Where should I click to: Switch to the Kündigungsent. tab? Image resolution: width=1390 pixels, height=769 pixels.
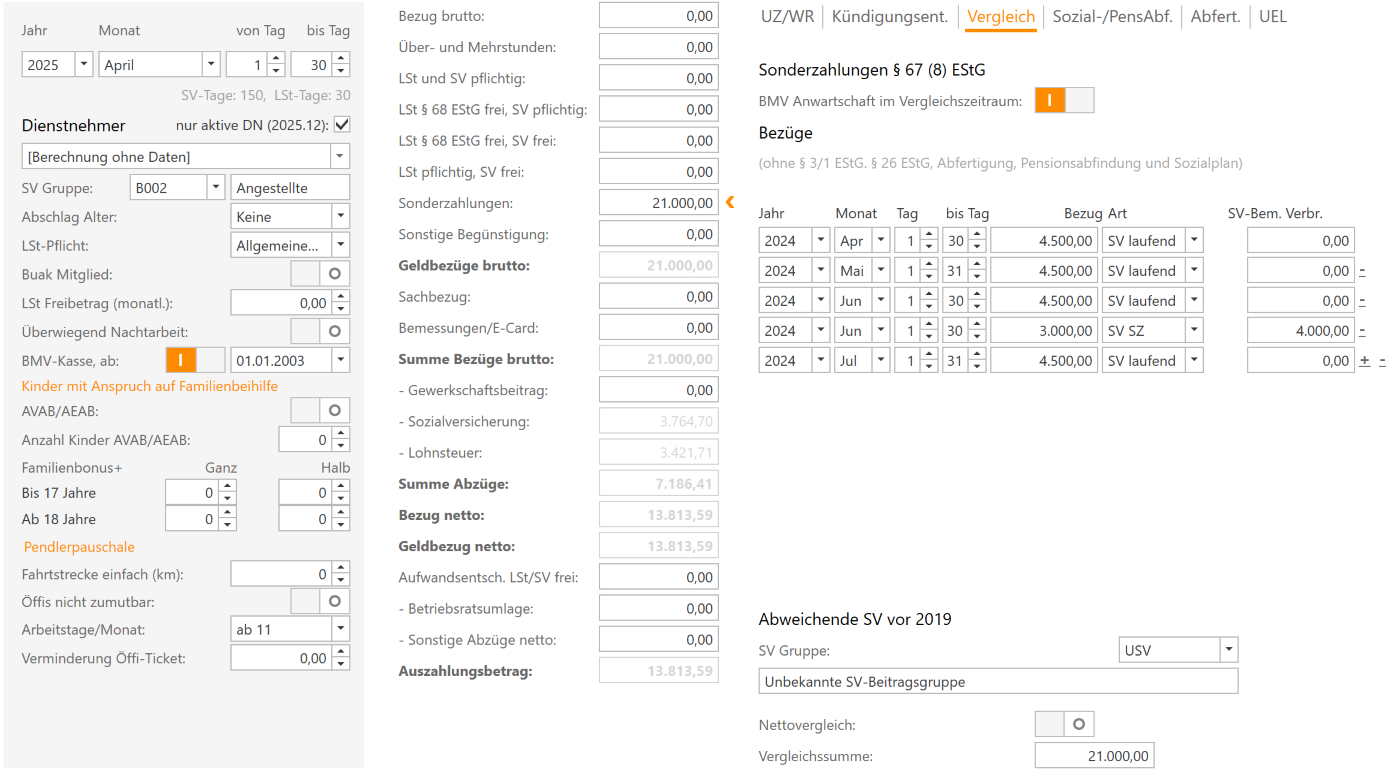(x=889, y=17)
